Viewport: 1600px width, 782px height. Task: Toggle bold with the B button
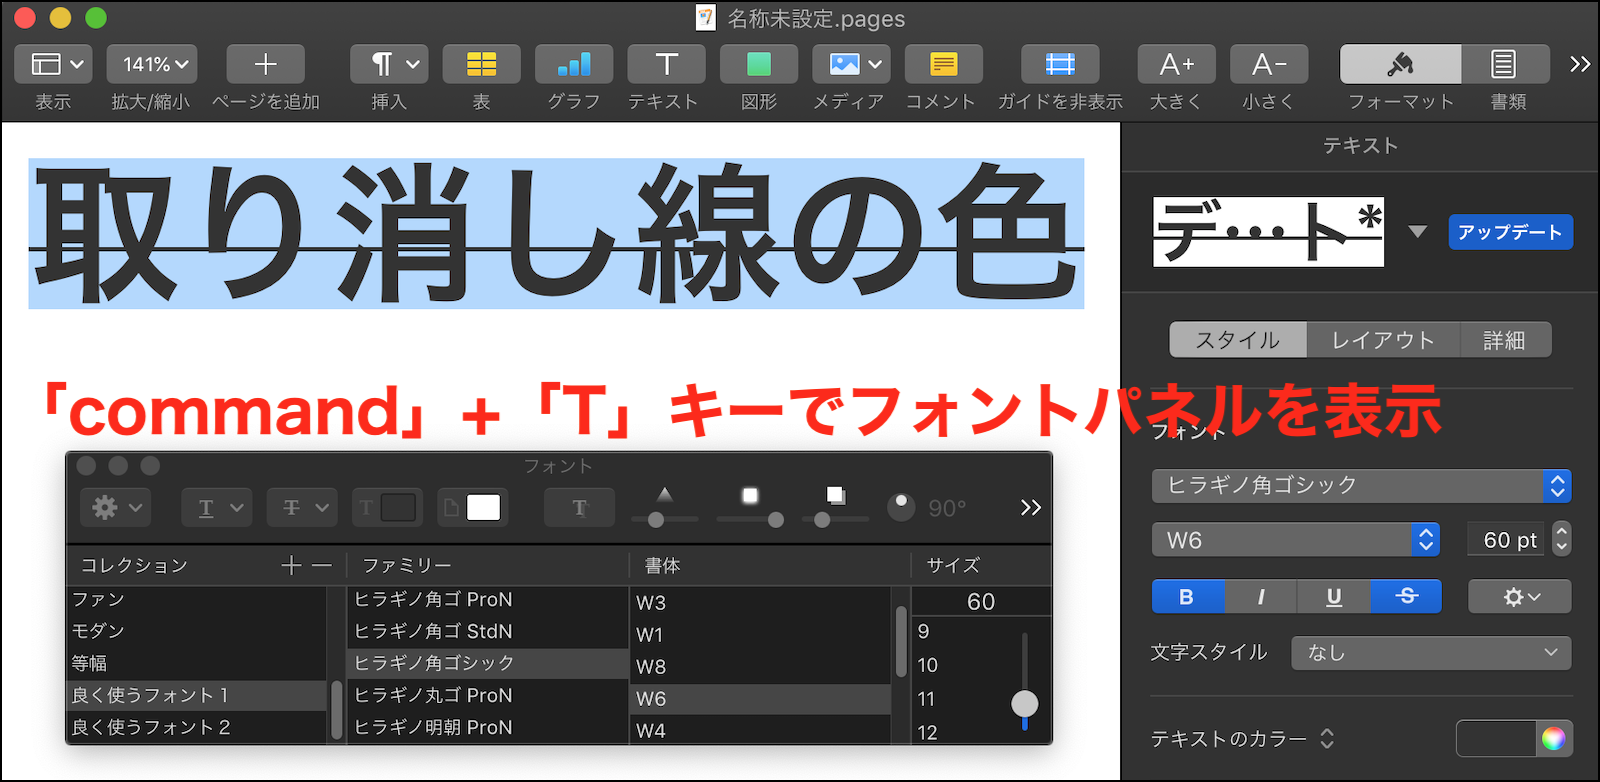click(1187, 597)
